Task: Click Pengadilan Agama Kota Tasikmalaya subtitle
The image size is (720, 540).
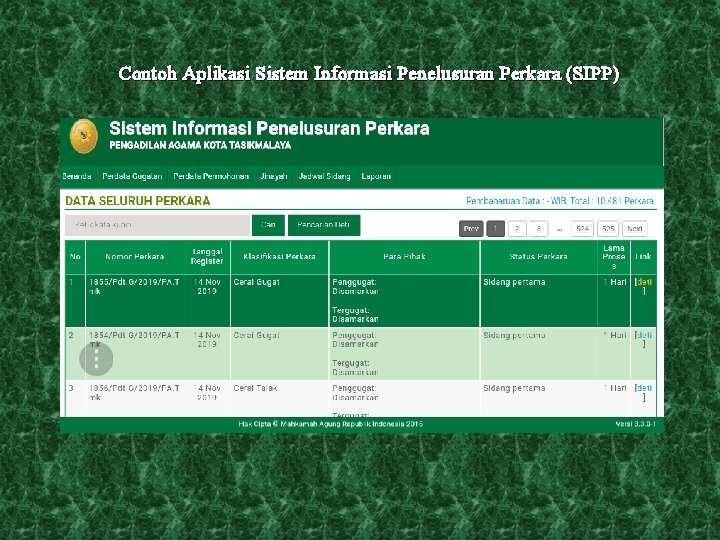Action: (x=200, y=146)
